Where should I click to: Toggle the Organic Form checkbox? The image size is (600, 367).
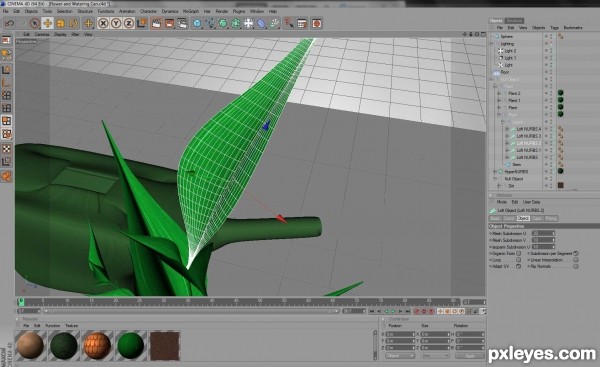tap(518, 253)
